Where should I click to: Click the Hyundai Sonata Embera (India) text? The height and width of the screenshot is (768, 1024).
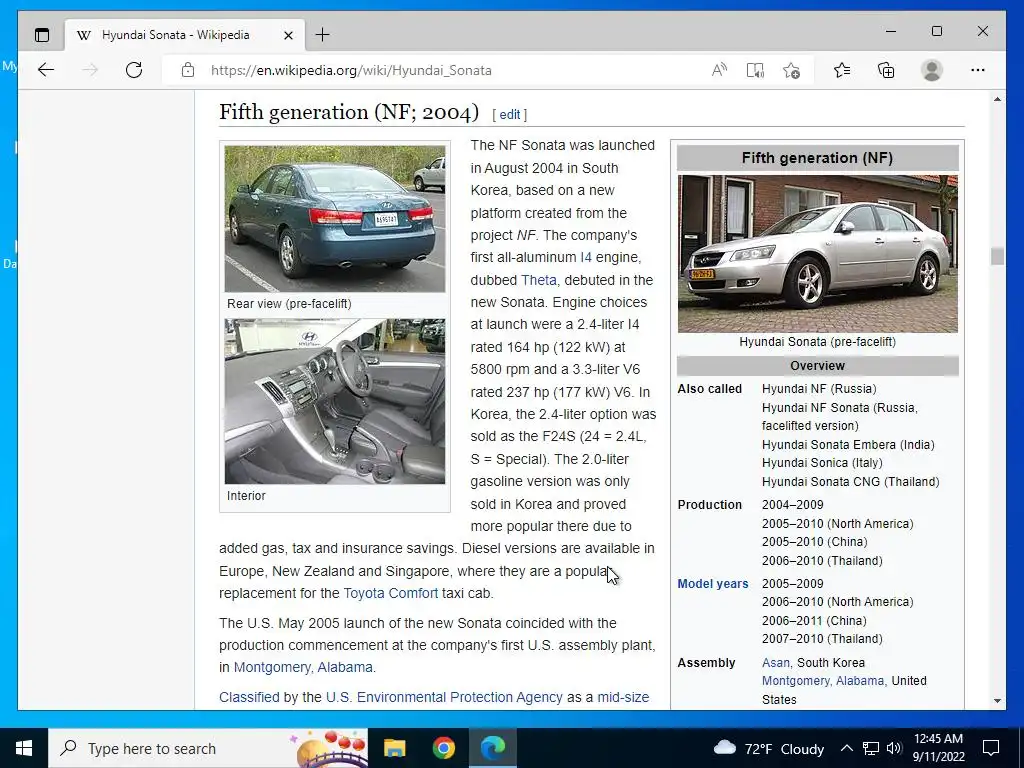[x=848, y=445]
